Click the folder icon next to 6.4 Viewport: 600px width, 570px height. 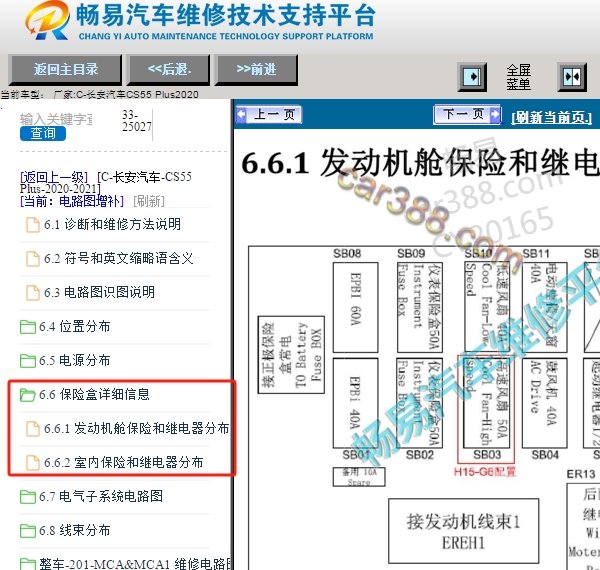point(28,327)
